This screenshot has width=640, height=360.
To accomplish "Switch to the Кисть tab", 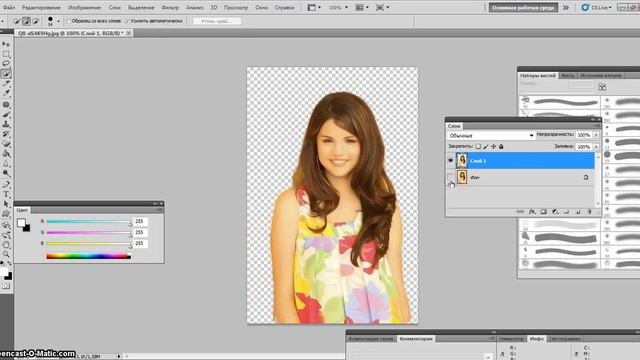I will point(567,76).
